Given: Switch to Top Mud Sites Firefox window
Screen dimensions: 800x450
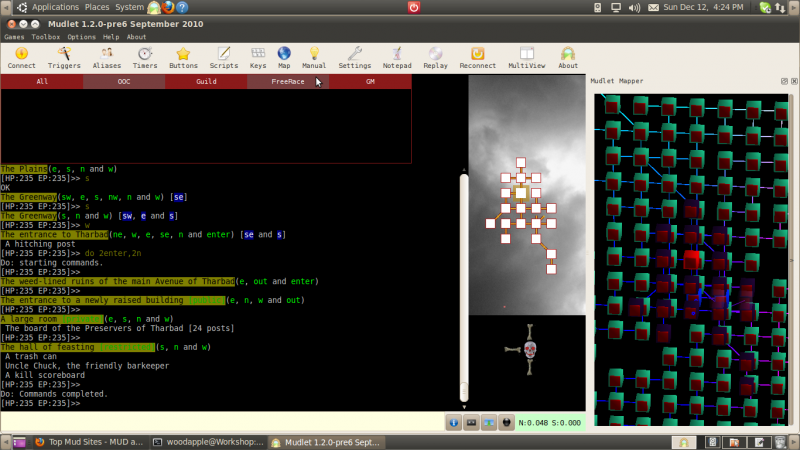Looking at the screenshot, I should [x=90, y=442].
